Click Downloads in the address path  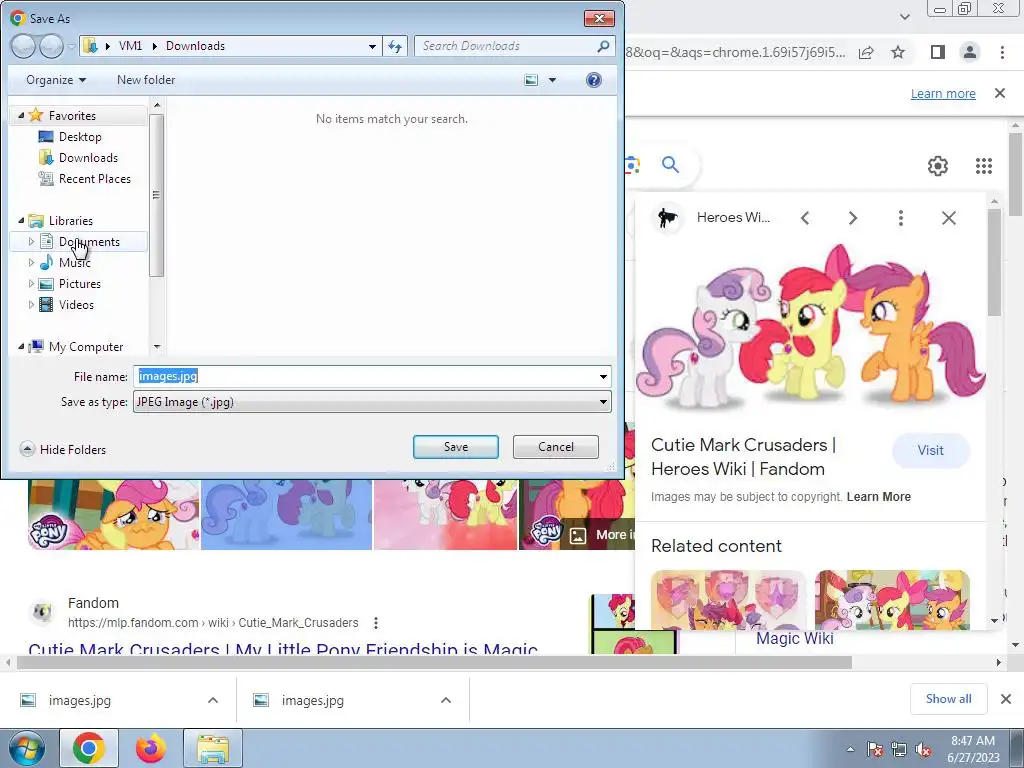195,46
